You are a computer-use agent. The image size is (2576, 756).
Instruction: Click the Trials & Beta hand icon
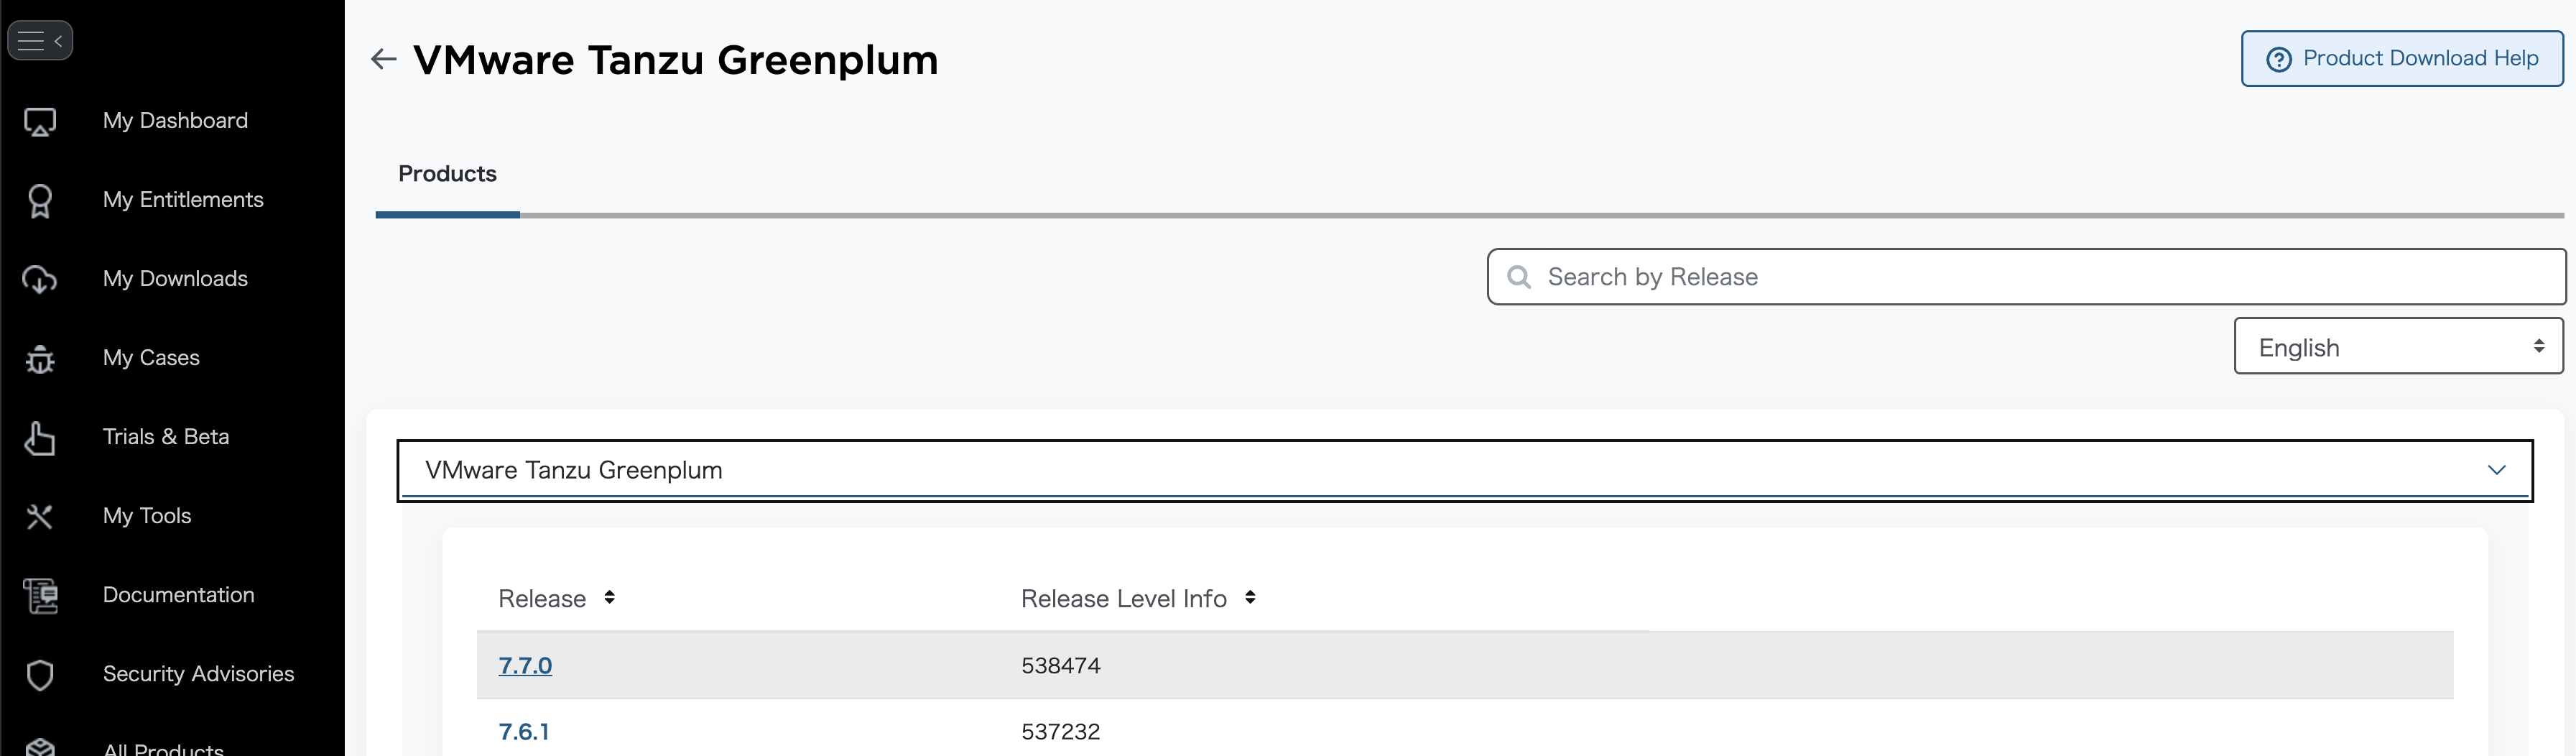(40, 438)
